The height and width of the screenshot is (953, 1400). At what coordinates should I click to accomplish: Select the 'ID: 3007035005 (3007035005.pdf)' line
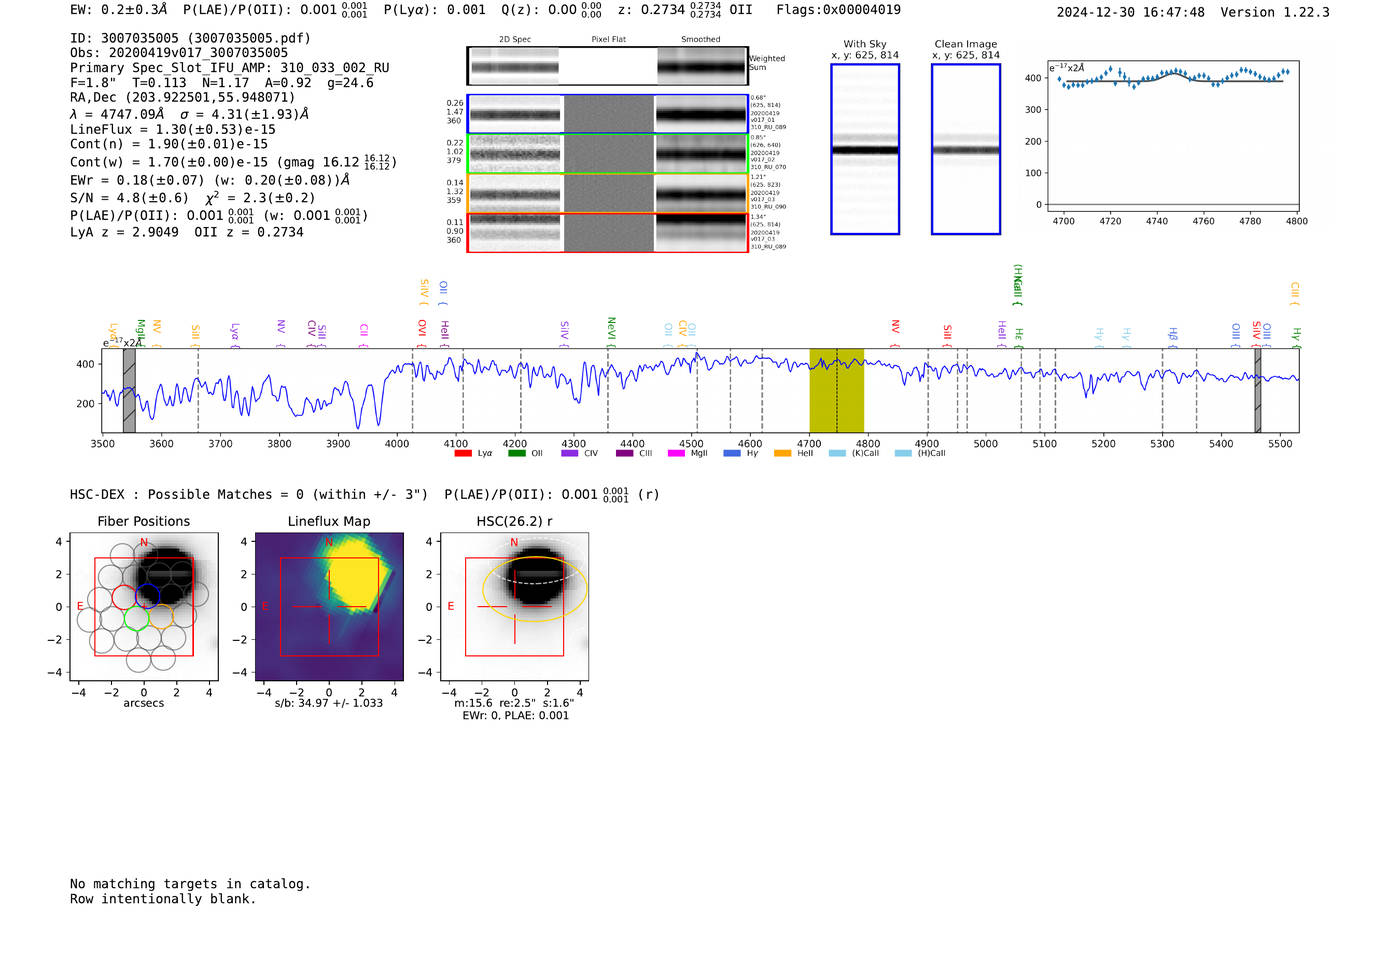(x=190, y=38)
